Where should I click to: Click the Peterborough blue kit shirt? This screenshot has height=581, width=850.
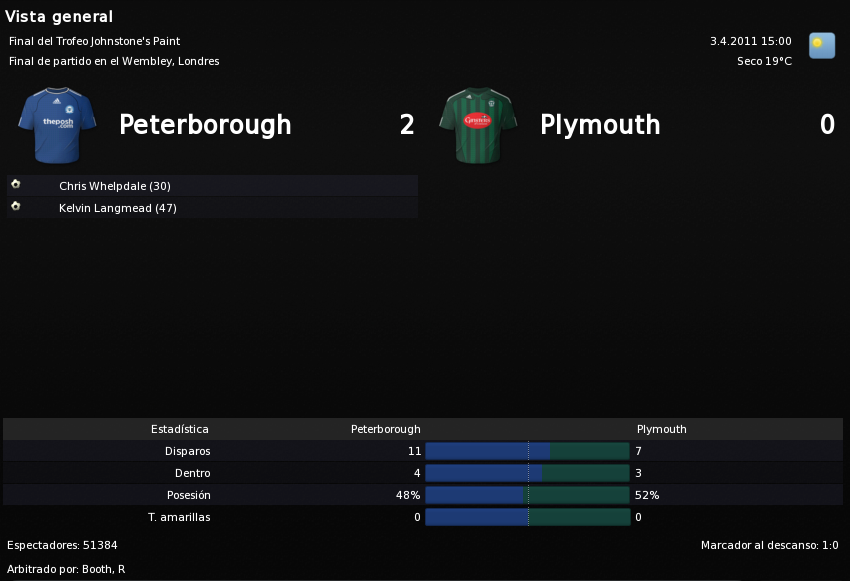click(x=57, y=125)
